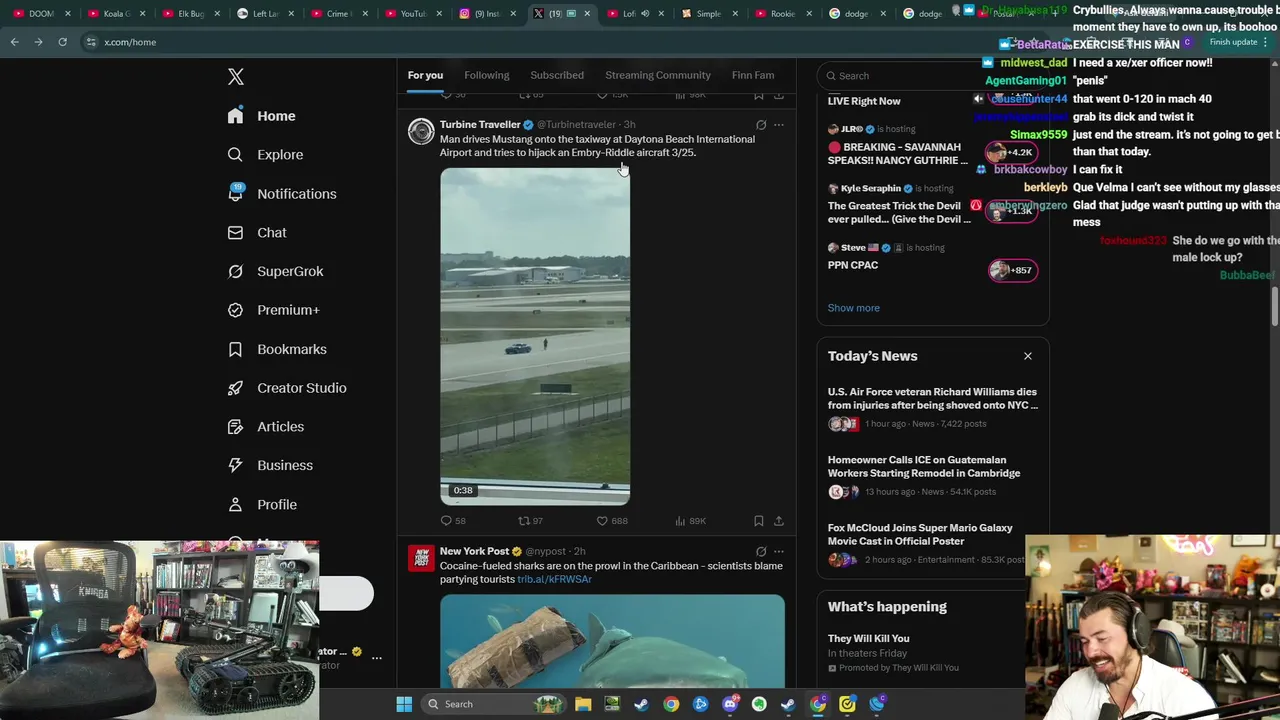The image size is (1280, 720).
Task: Bookmark the Turbine Traveller post
Action: click(759, 521)
